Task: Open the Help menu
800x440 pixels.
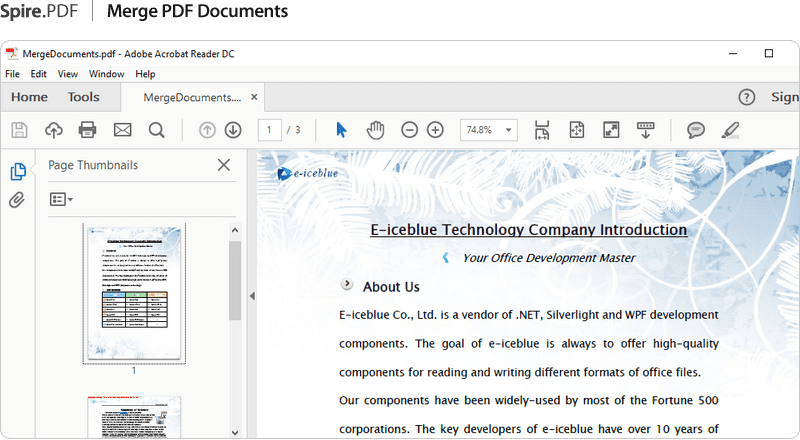Action: 145,74
